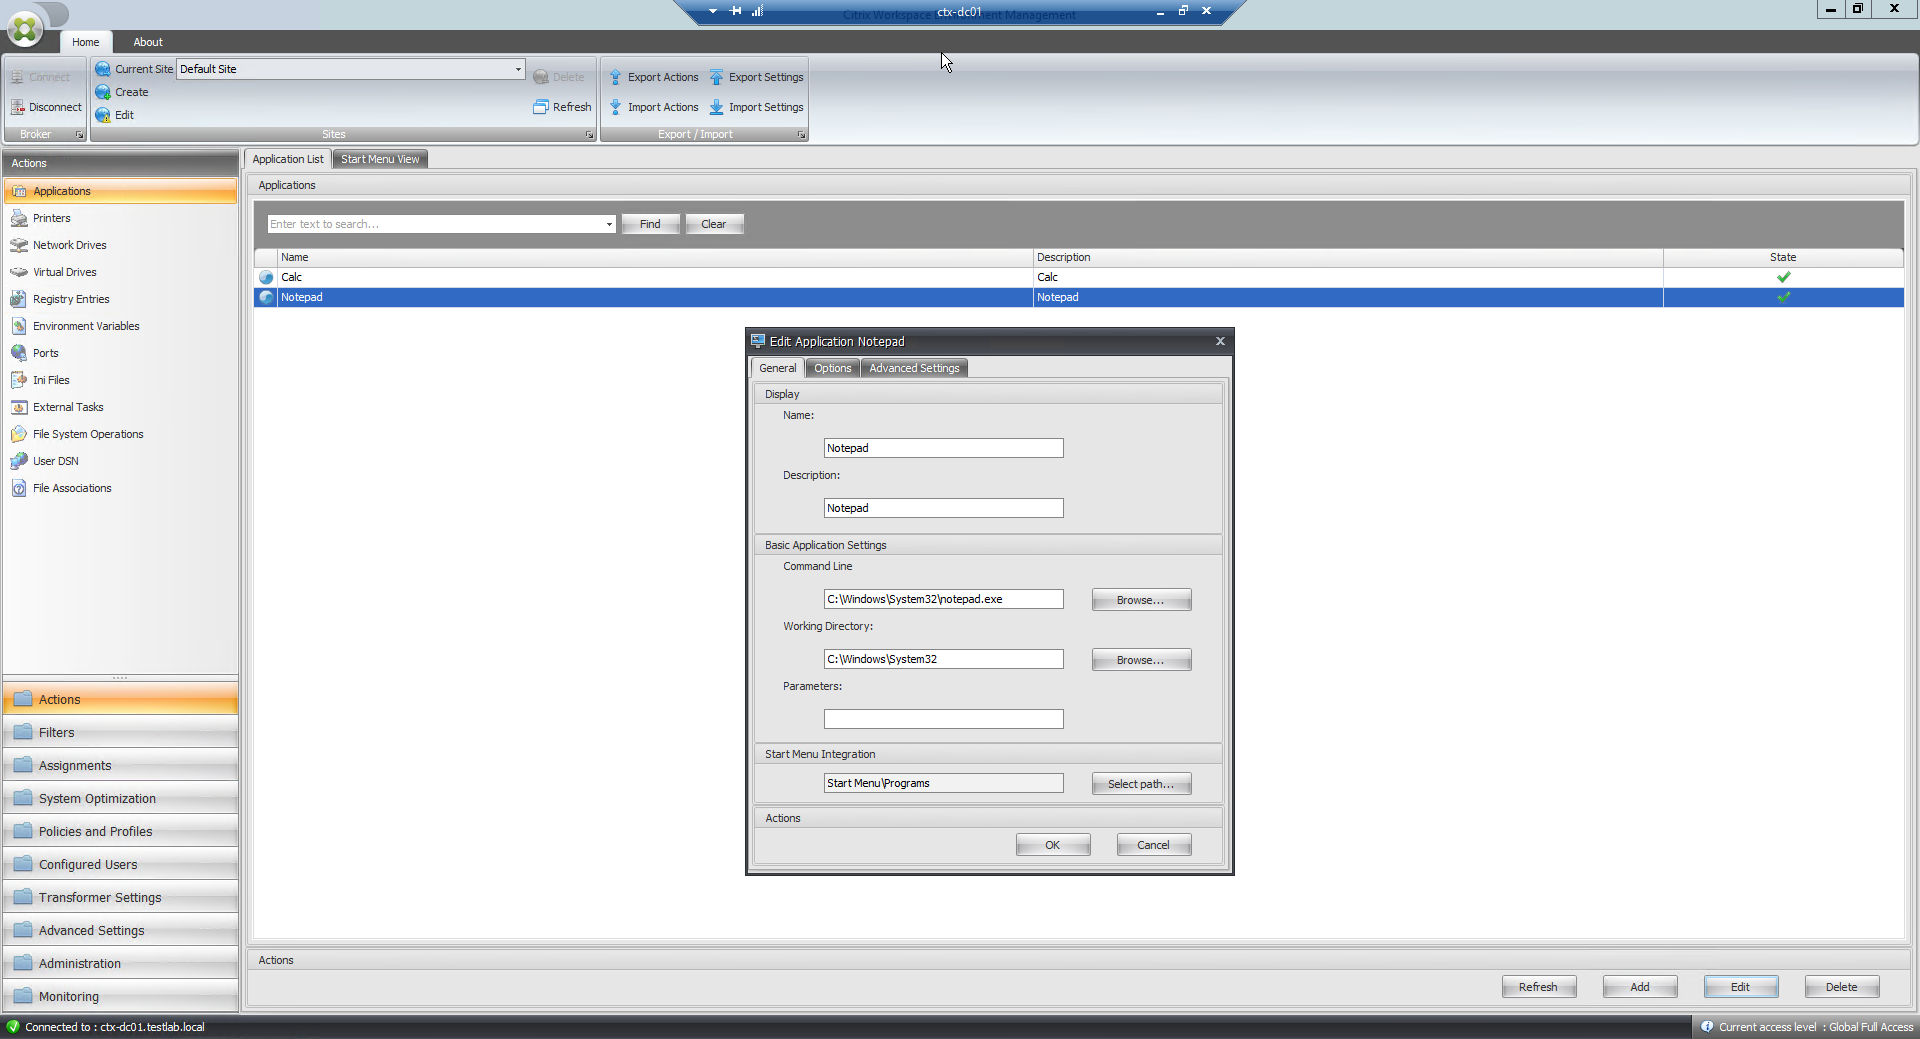Click the Start Menu path field
This screenshot has height=1039, width=1920.
click(x=944, y=783)
